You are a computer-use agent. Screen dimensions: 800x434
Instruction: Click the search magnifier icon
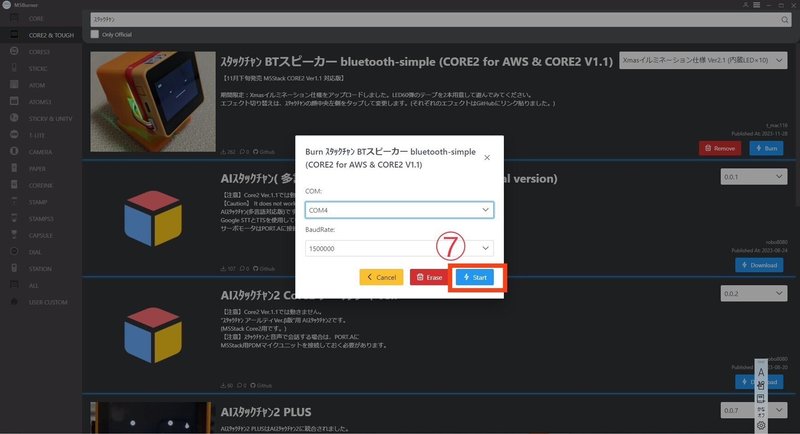(x=784, y=19)
